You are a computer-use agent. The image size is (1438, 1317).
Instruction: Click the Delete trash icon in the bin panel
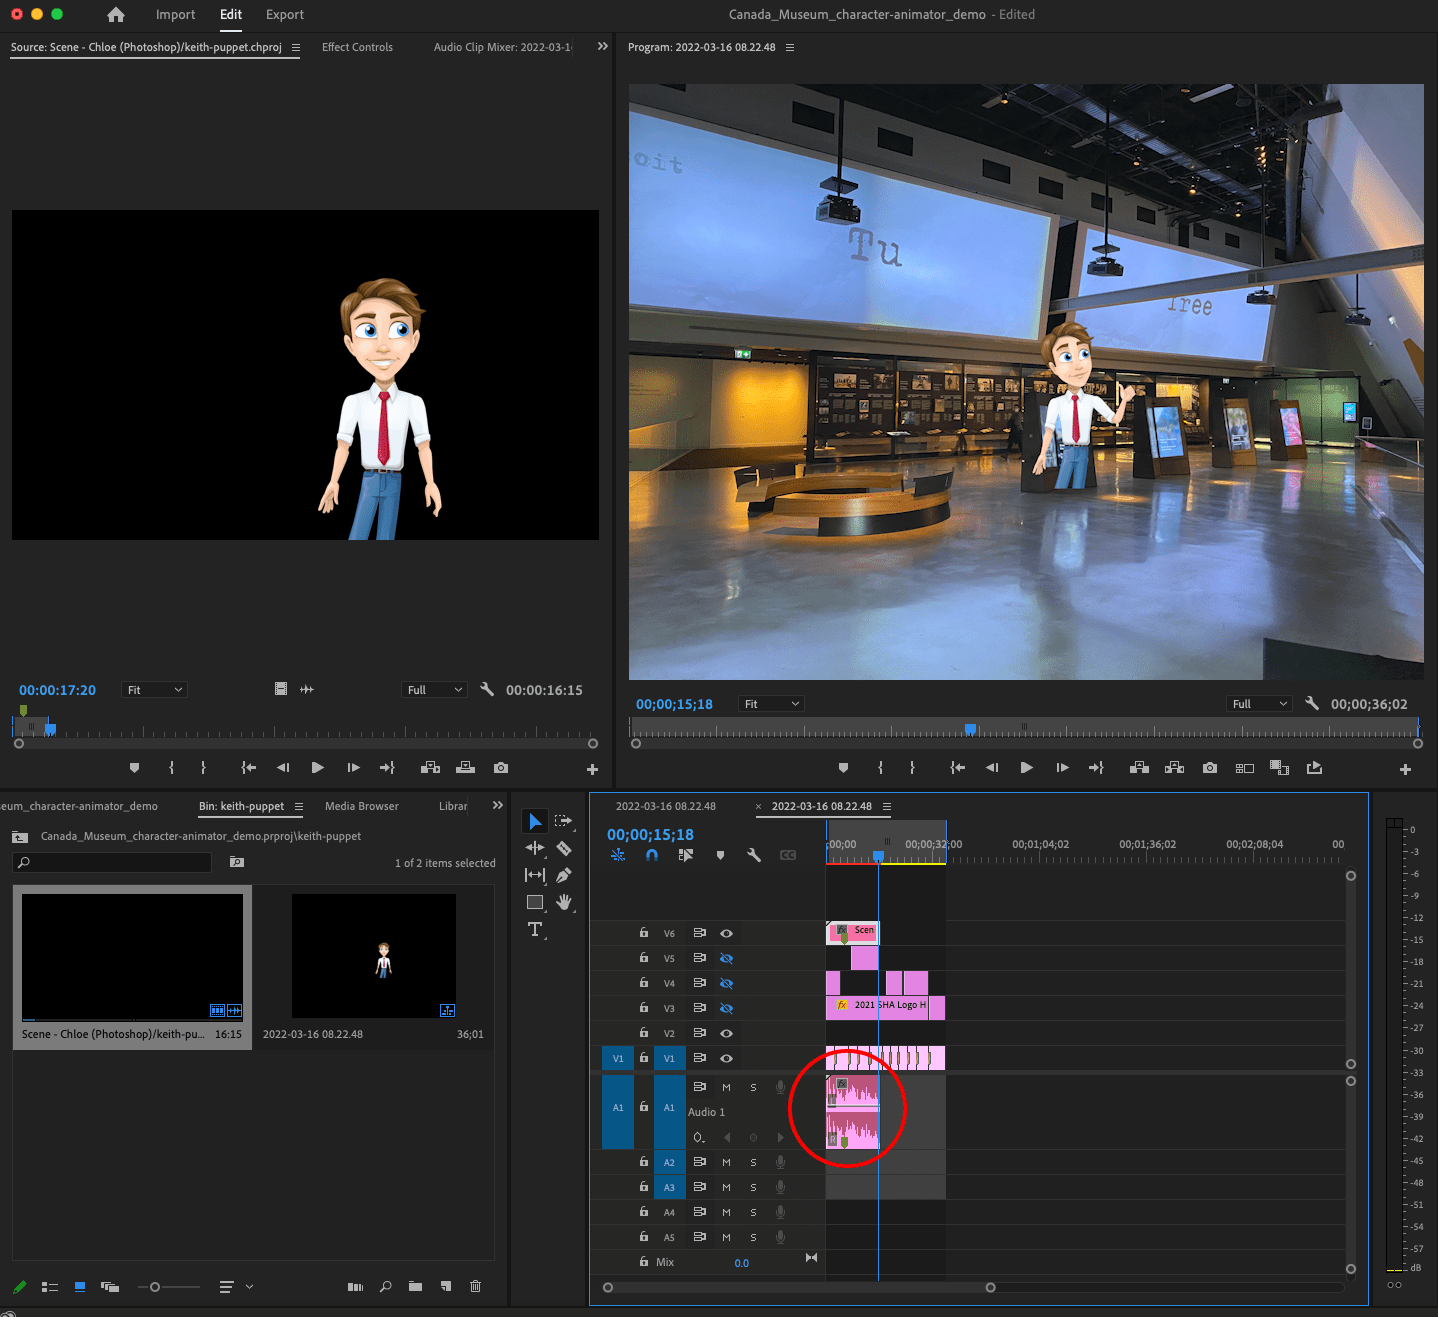tap(475, 1287)
